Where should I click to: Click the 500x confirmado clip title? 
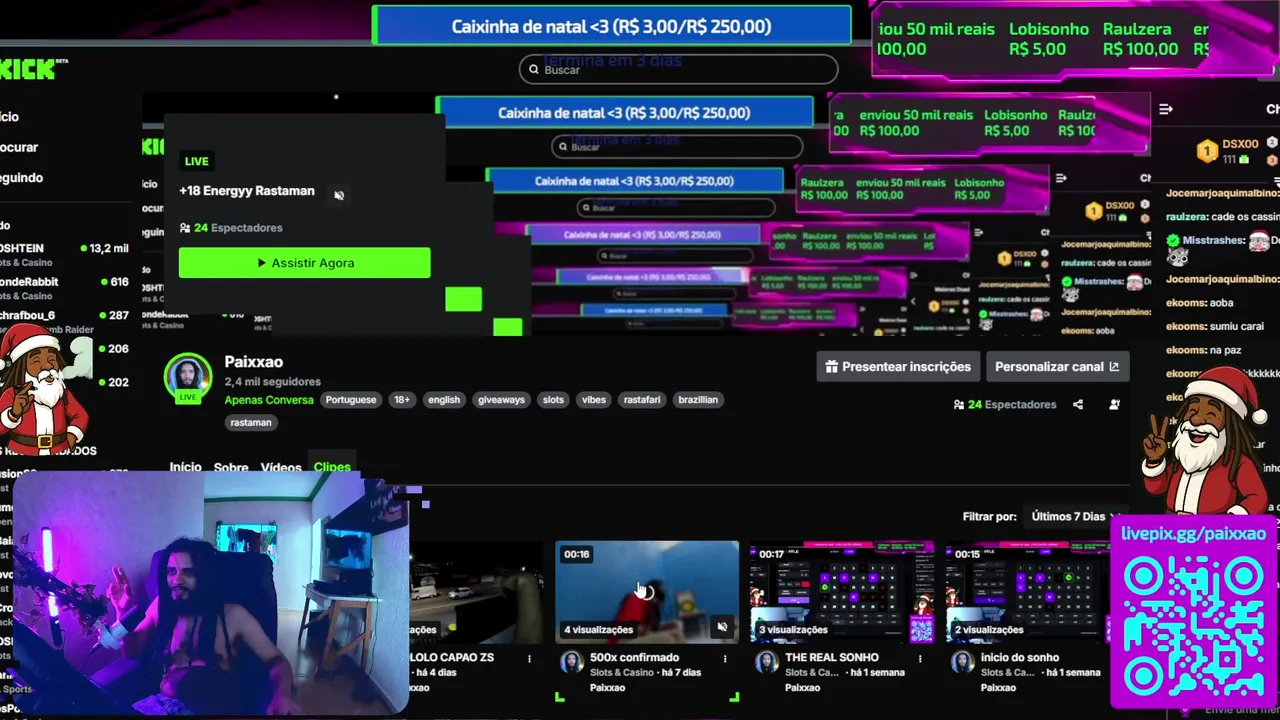point(634,658)
